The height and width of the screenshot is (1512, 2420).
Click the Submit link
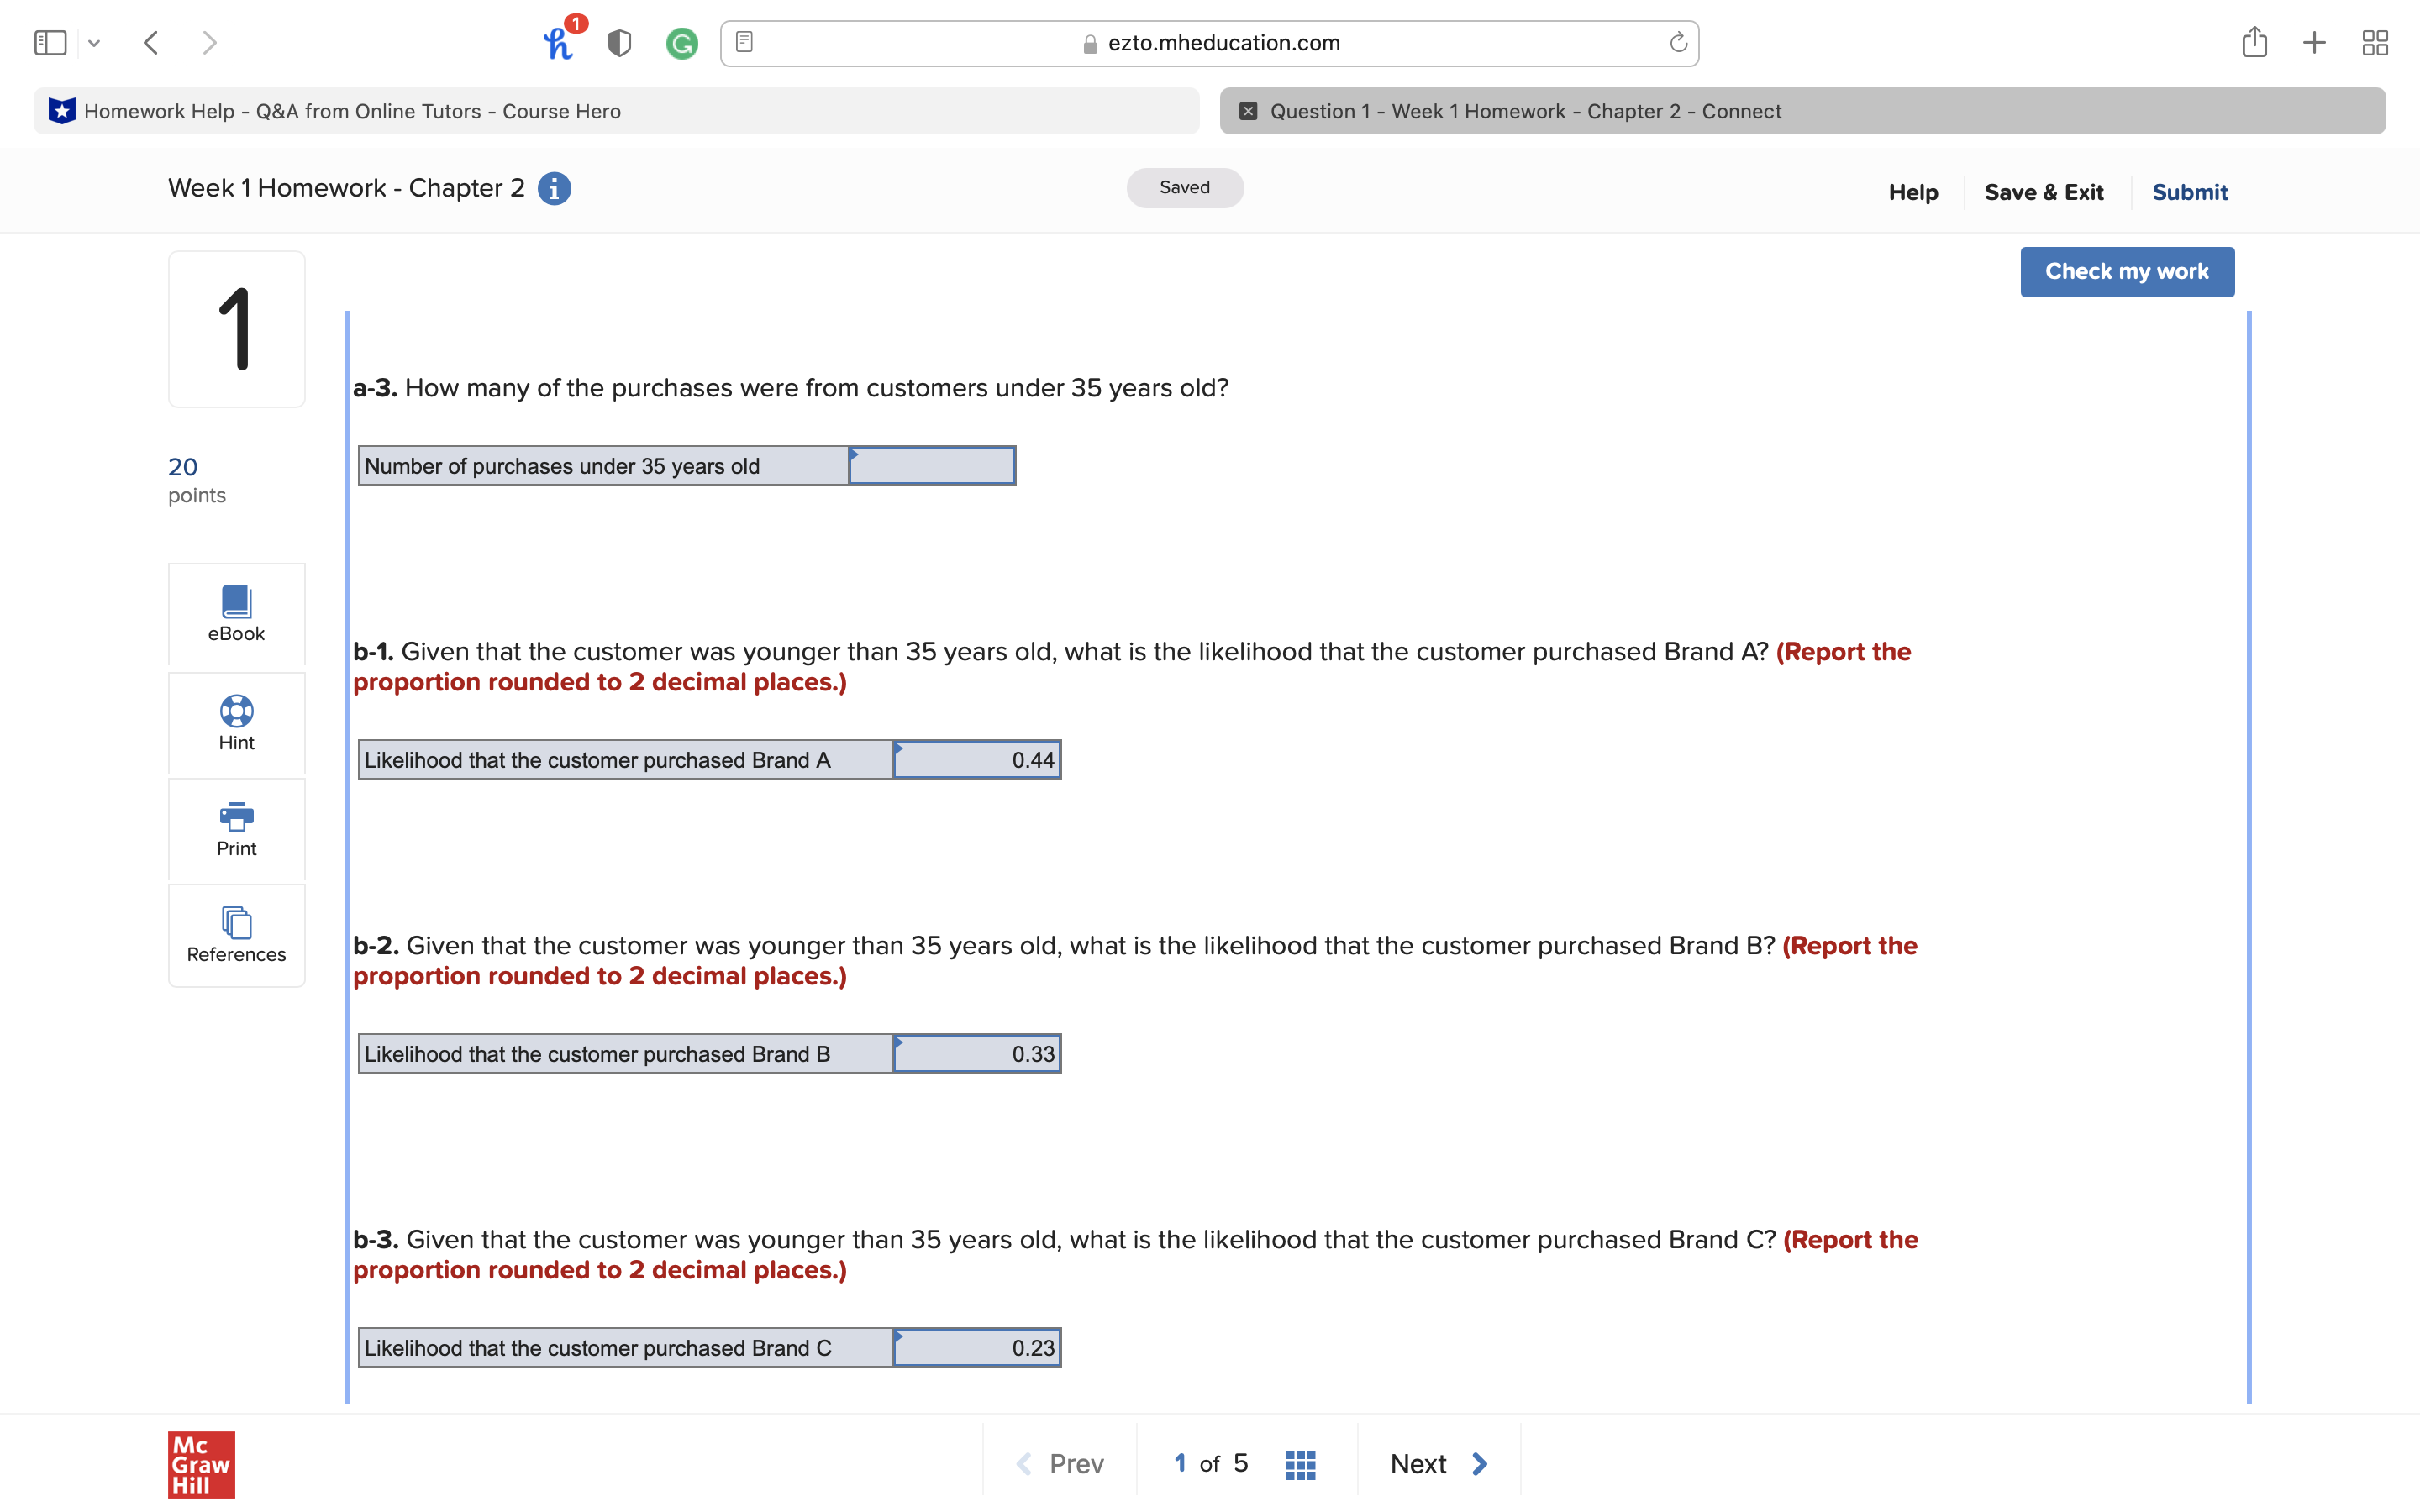(2189, 192)
